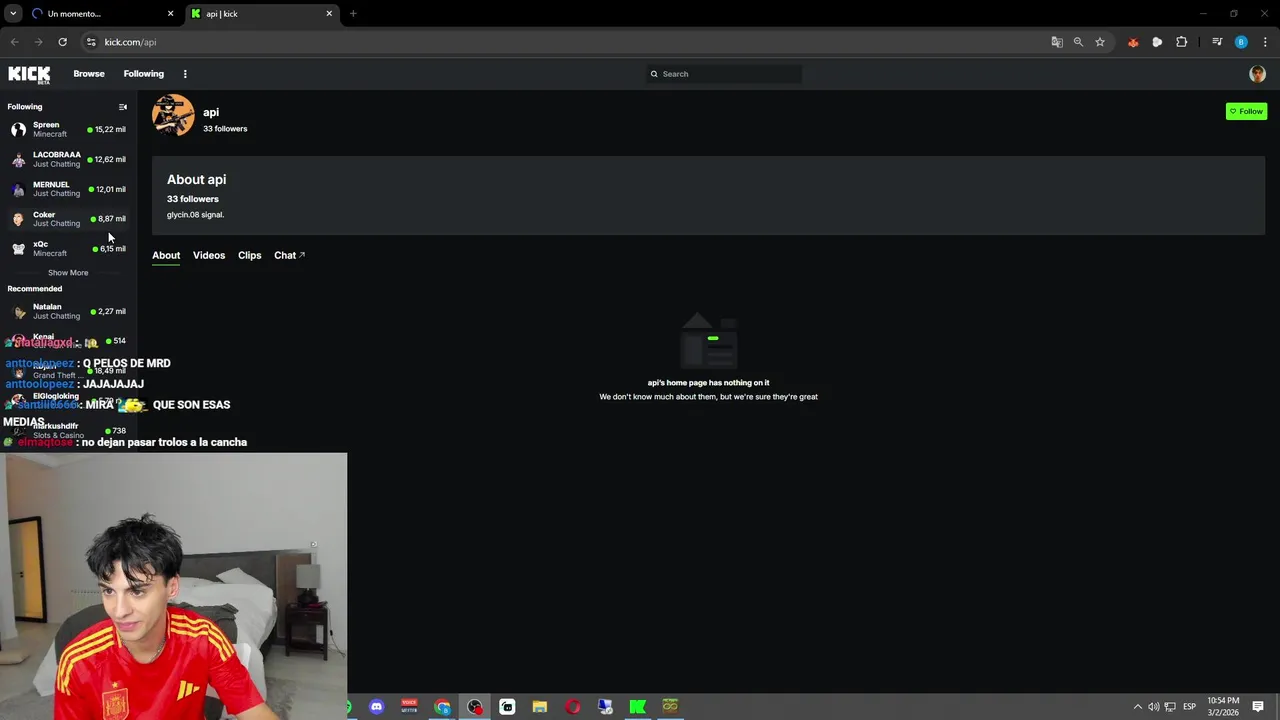Go back in browser history
Viewport: 1280px width, 720px height.
tap(14, 42)
